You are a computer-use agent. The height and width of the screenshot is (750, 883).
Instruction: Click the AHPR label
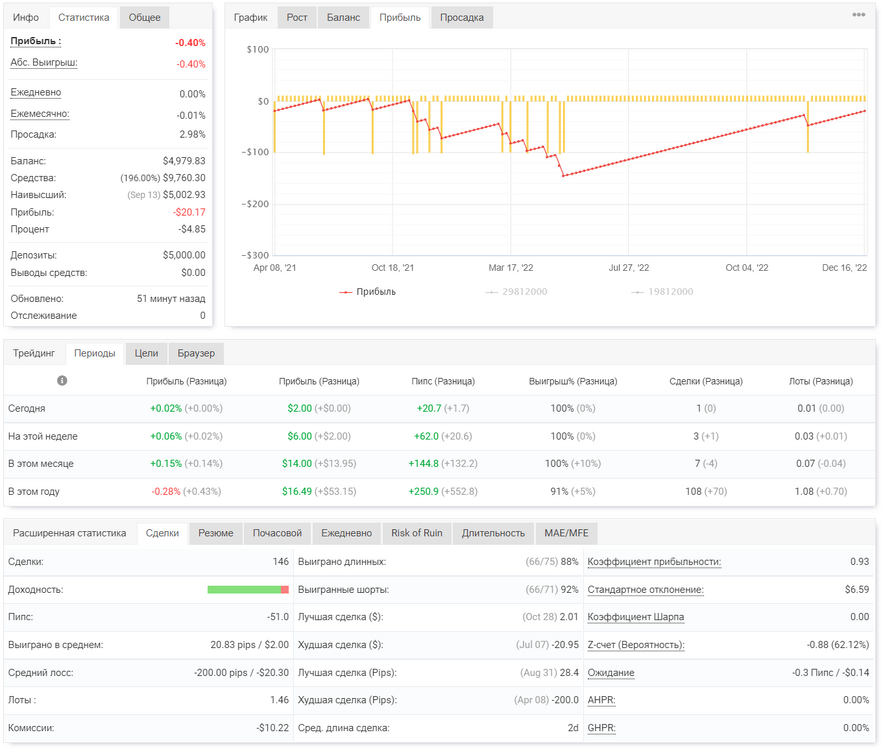(601, 700)
